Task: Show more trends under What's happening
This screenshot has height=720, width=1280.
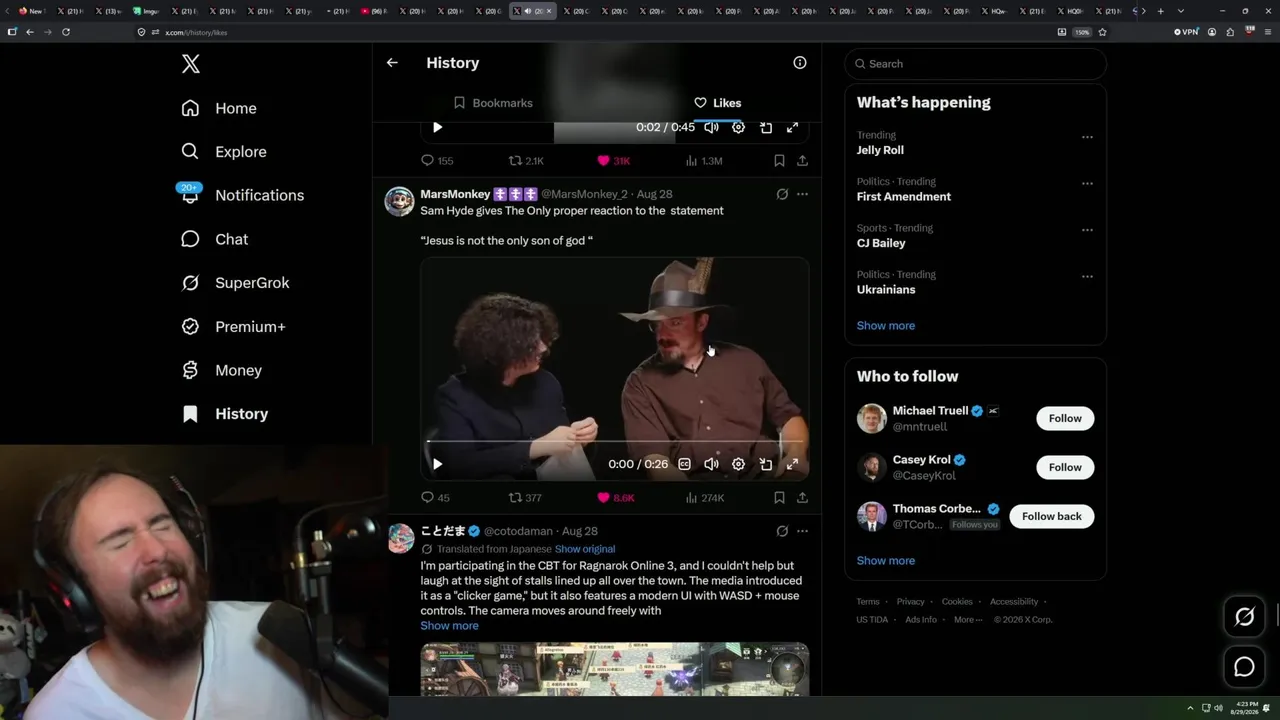Action: [x=886, y=326]
